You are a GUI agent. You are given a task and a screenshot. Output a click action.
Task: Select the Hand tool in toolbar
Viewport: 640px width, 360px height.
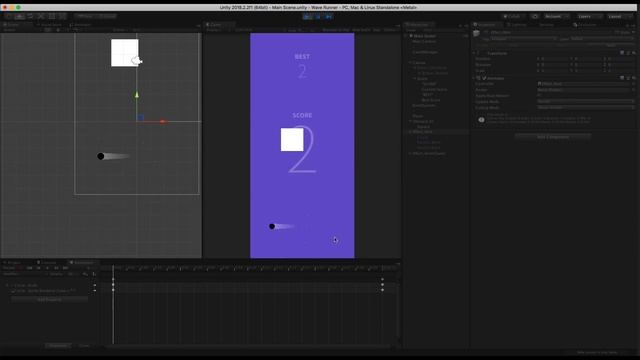click(x=9, y=16)
